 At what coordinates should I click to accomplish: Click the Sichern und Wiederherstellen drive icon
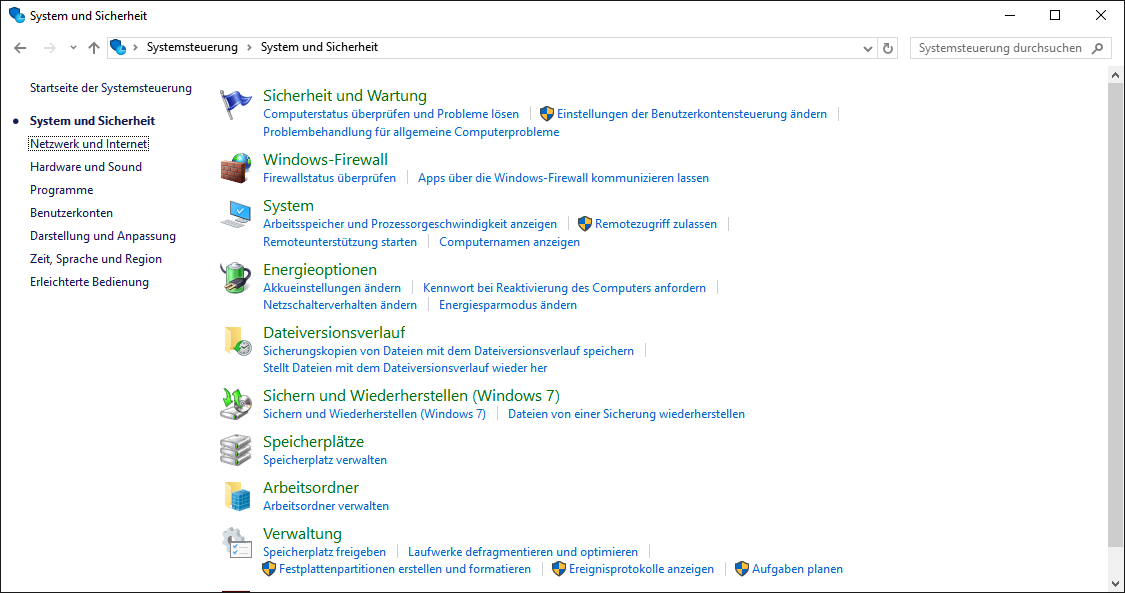[x=235, y=404]
